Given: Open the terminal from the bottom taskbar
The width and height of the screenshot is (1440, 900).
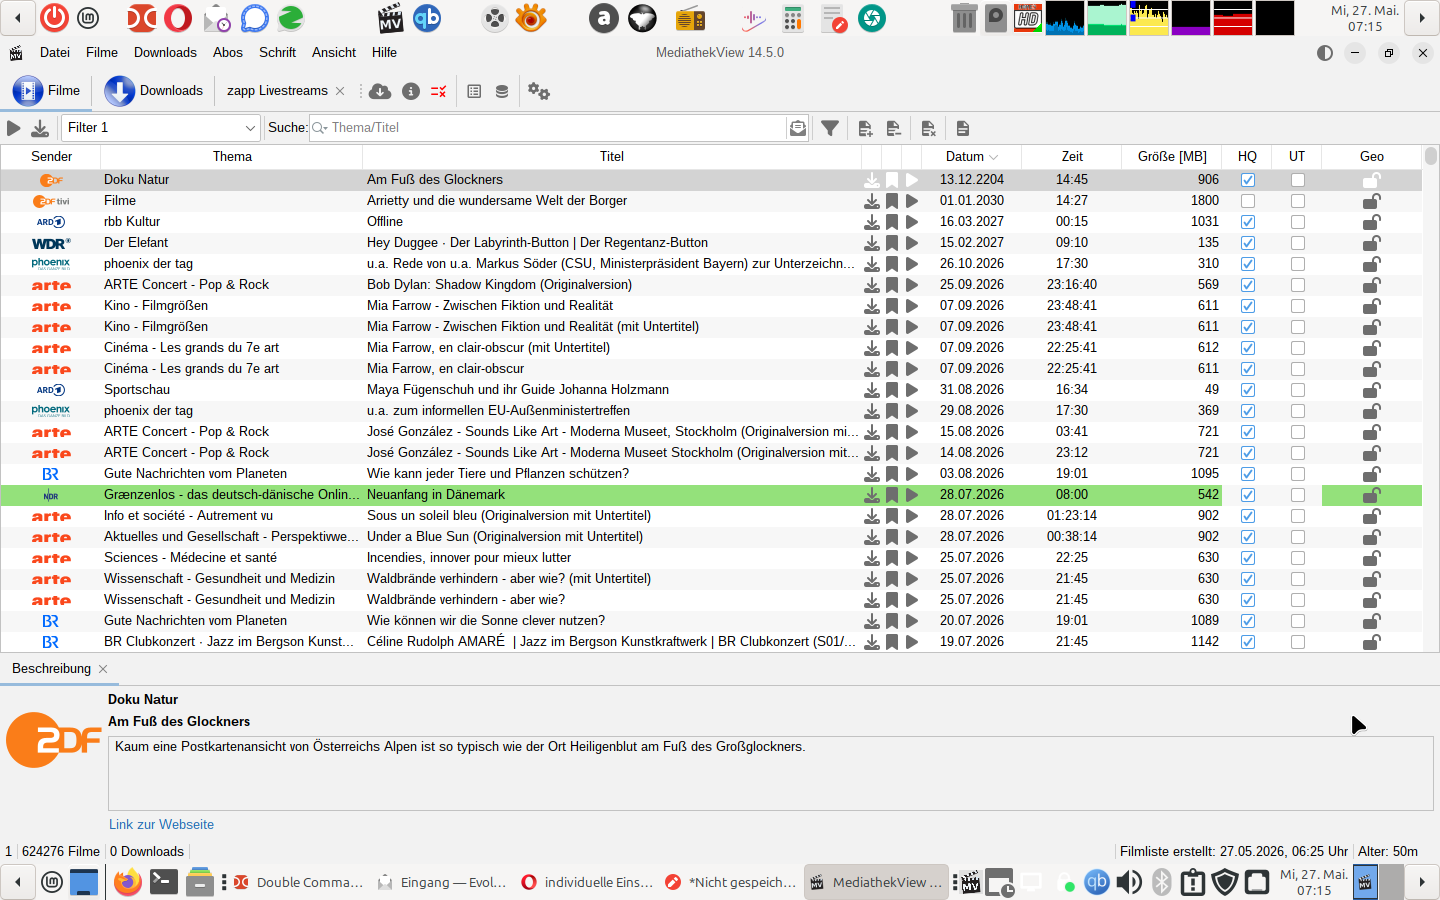Looking at the screenshot, I should [x=163, y=882].
